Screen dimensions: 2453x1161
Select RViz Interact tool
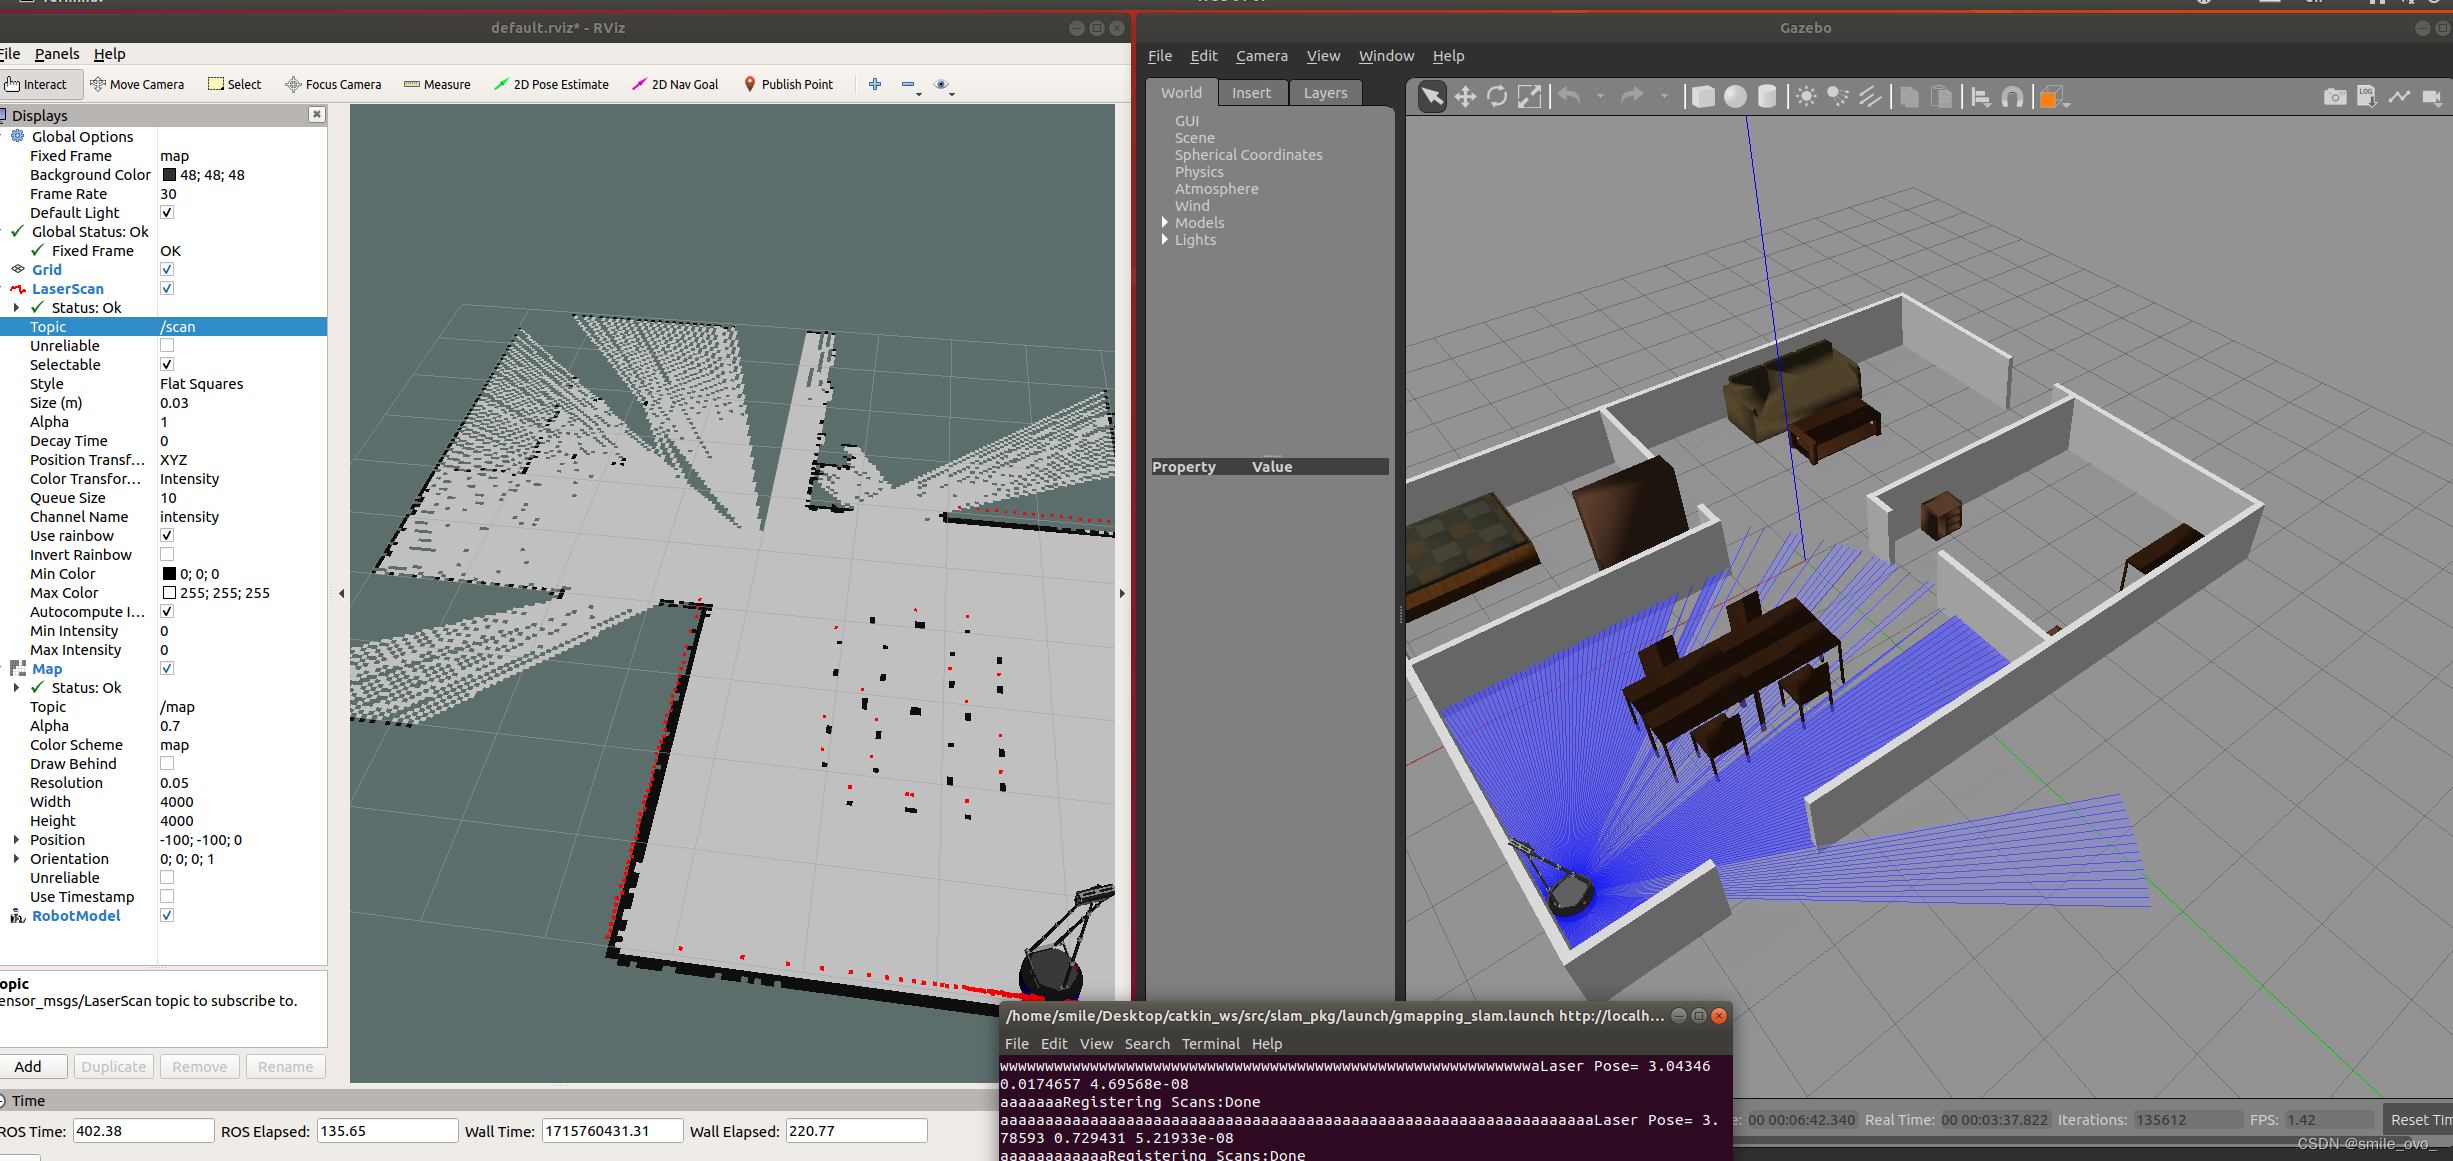[36, 84]
